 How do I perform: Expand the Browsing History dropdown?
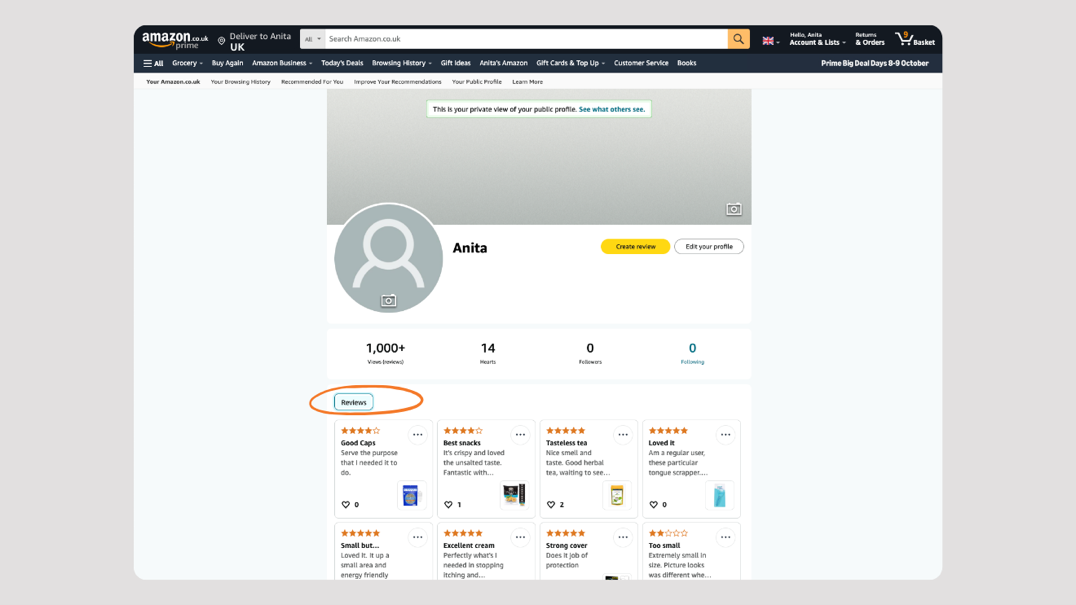coord(401,63)
